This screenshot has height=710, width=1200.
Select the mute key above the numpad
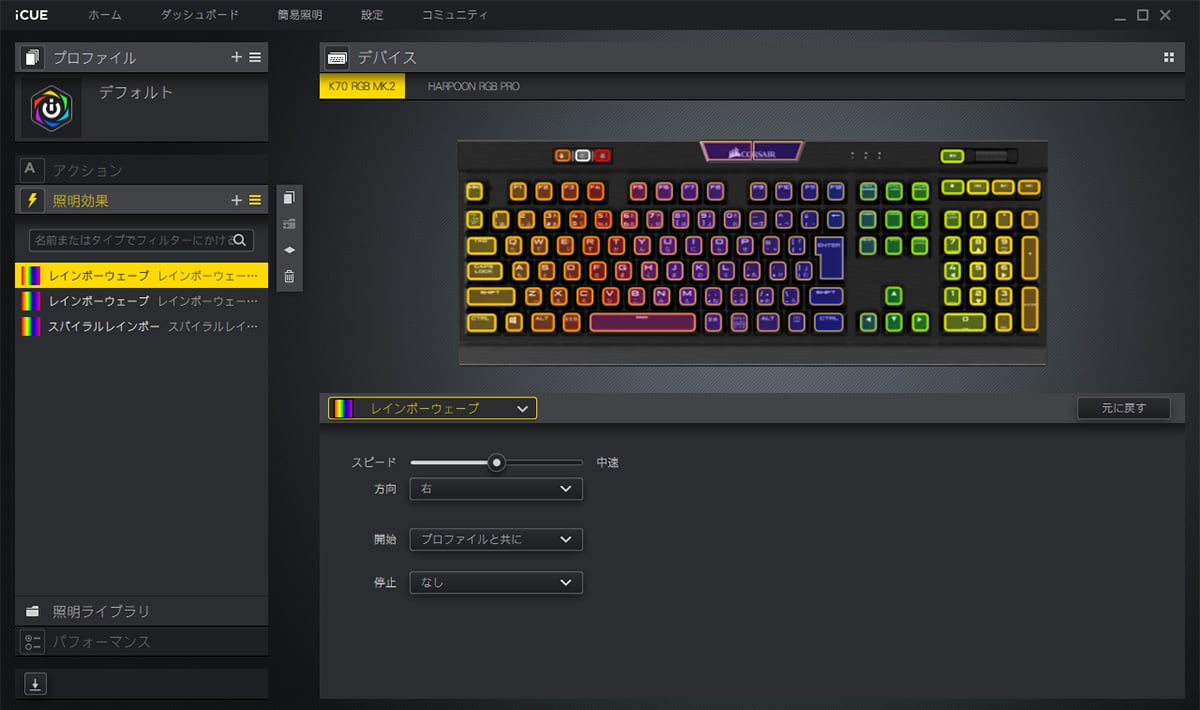[951, 156]
